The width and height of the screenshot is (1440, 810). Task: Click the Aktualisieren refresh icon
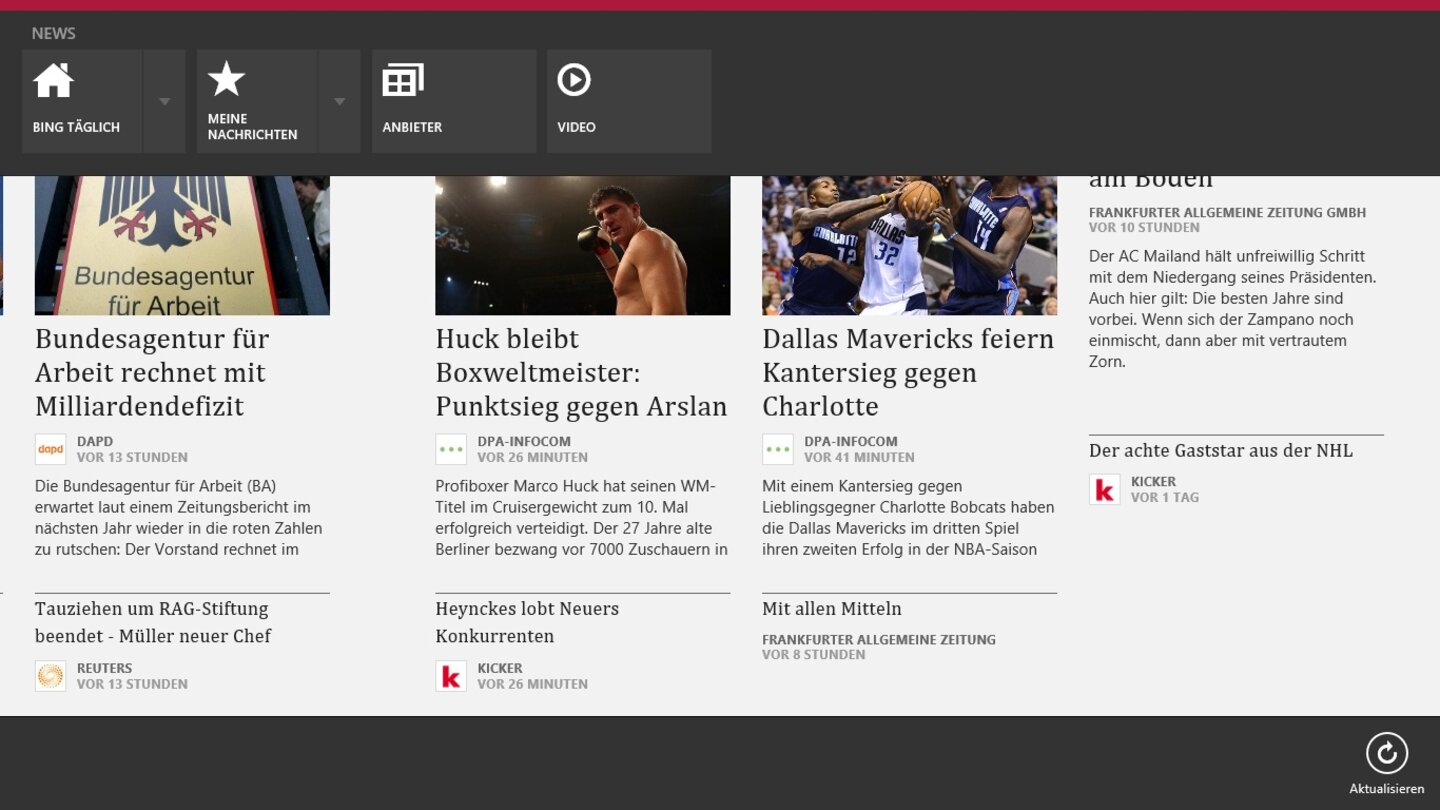coord(1386,754)
